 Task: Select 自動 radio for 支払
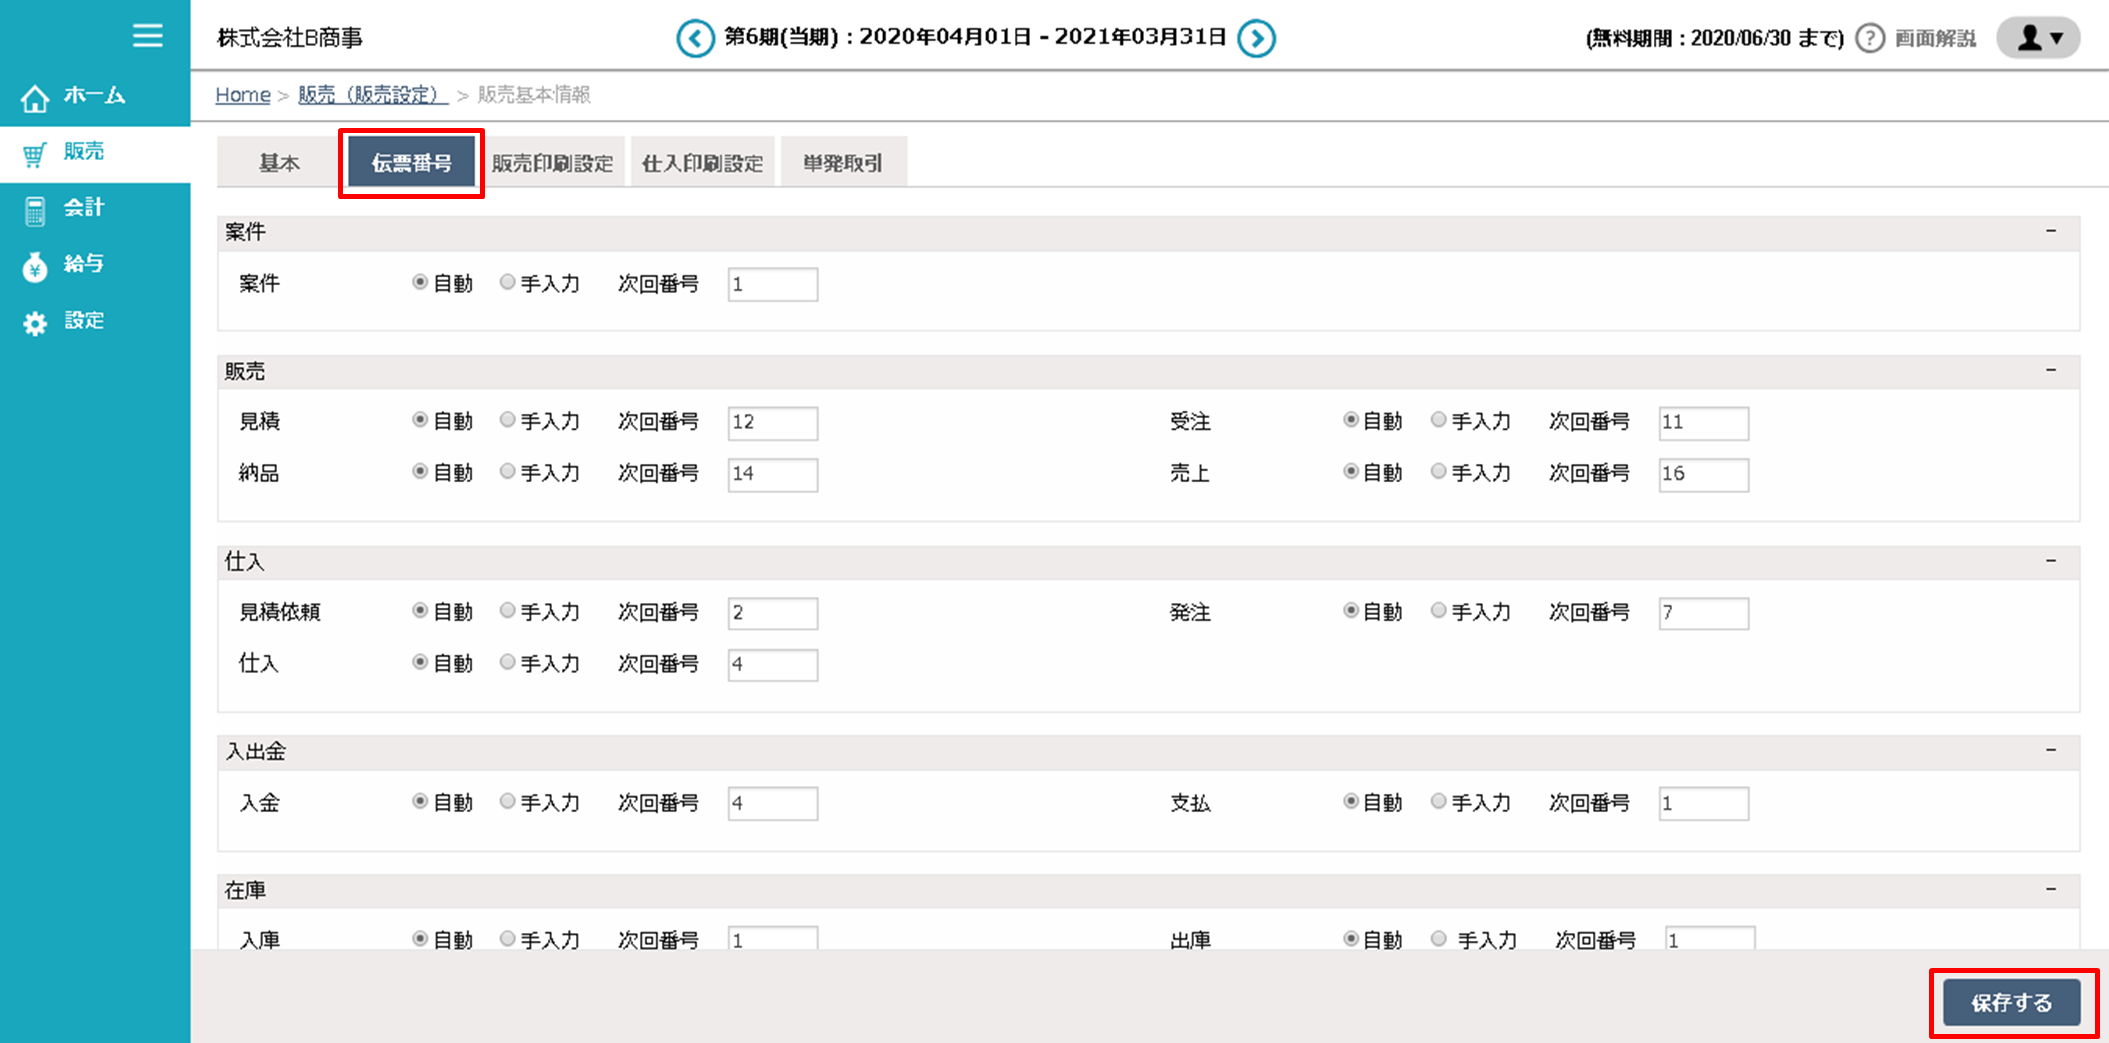coord(1351,801)
